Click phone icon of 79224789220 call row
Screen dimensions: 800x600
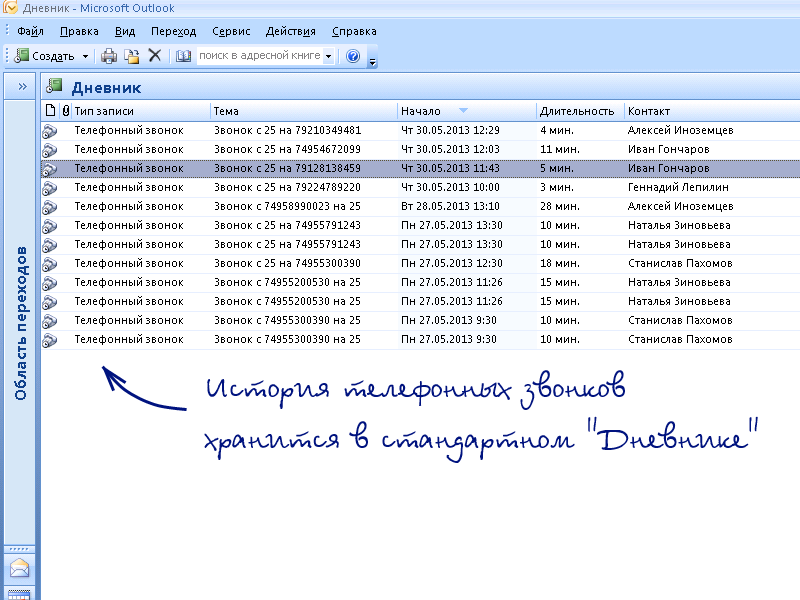[x=50, y=188]
